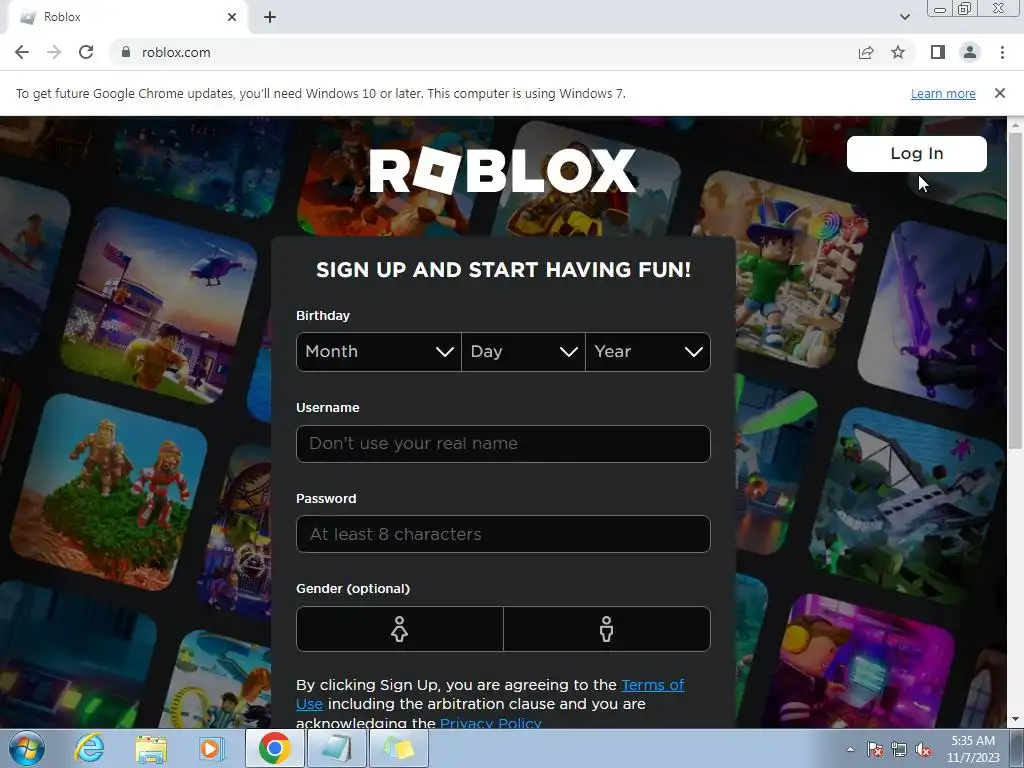Minimize the Chrome window
1024x768 pixels.
click(x=940, y=9)
